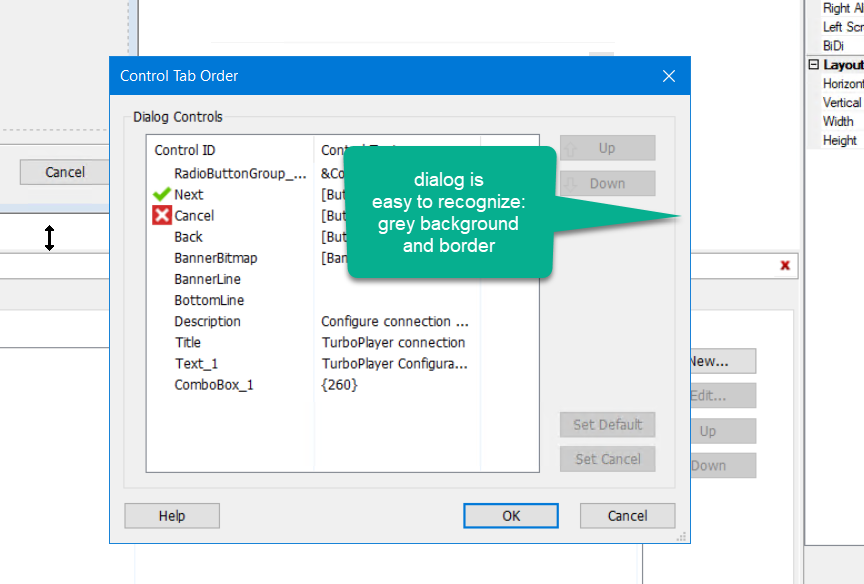Select the ComboBox_1 control row

[214, 384]
